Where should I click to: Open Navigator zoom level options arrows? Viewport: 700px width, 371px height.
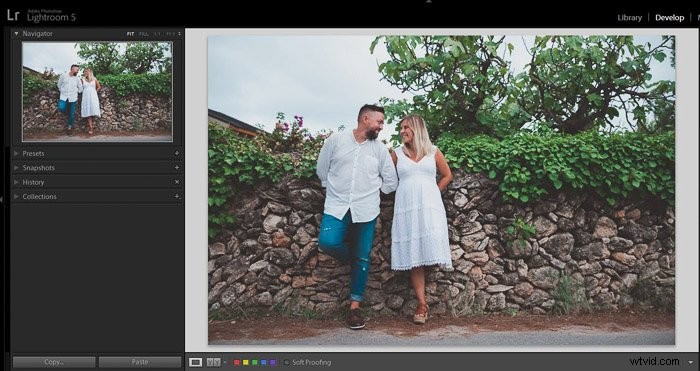[179, 34]
